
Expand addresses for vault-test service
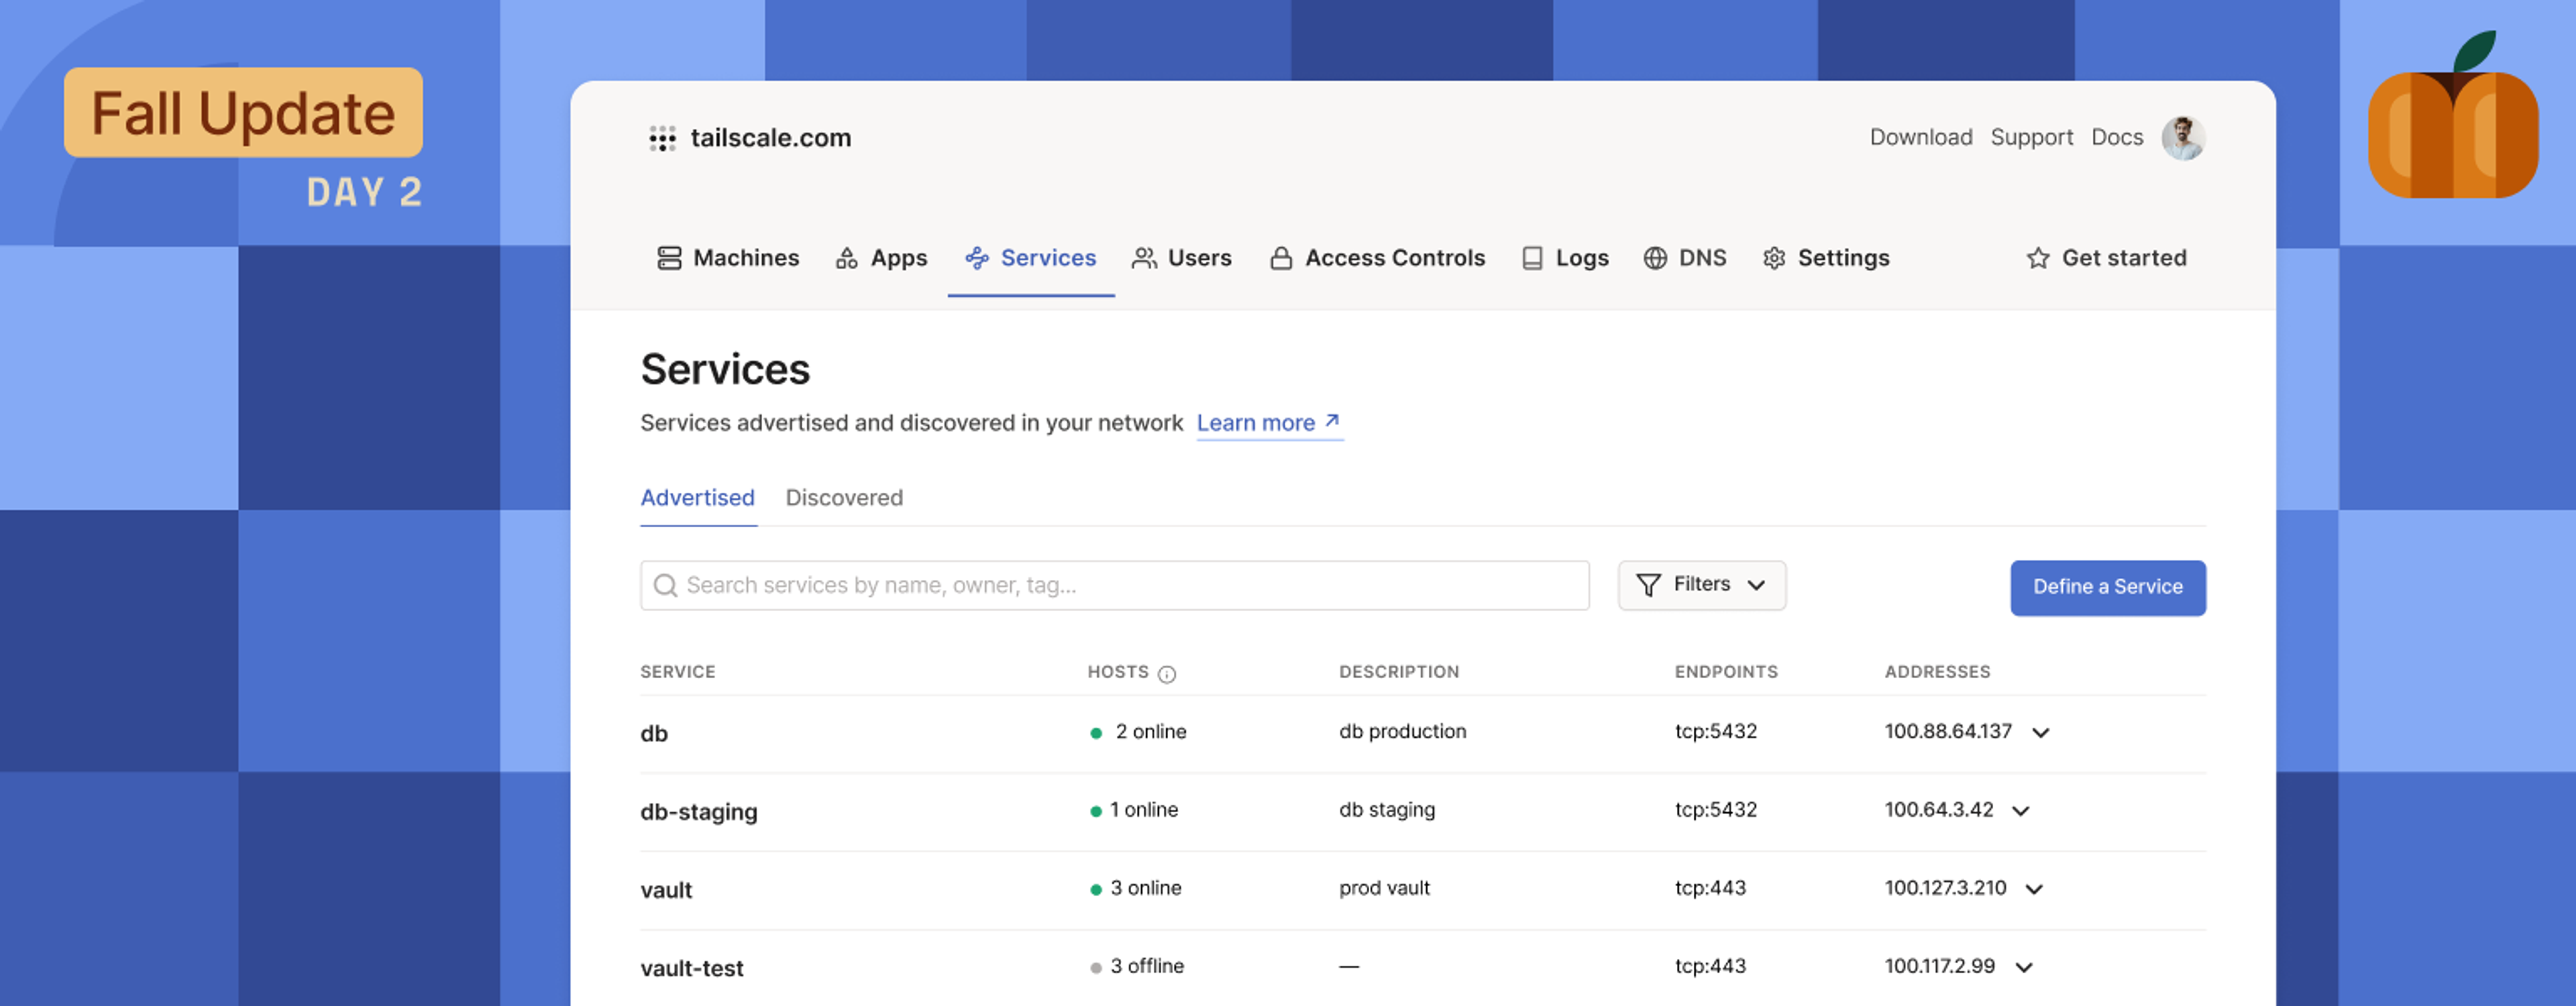click(x=2024, y=967)
